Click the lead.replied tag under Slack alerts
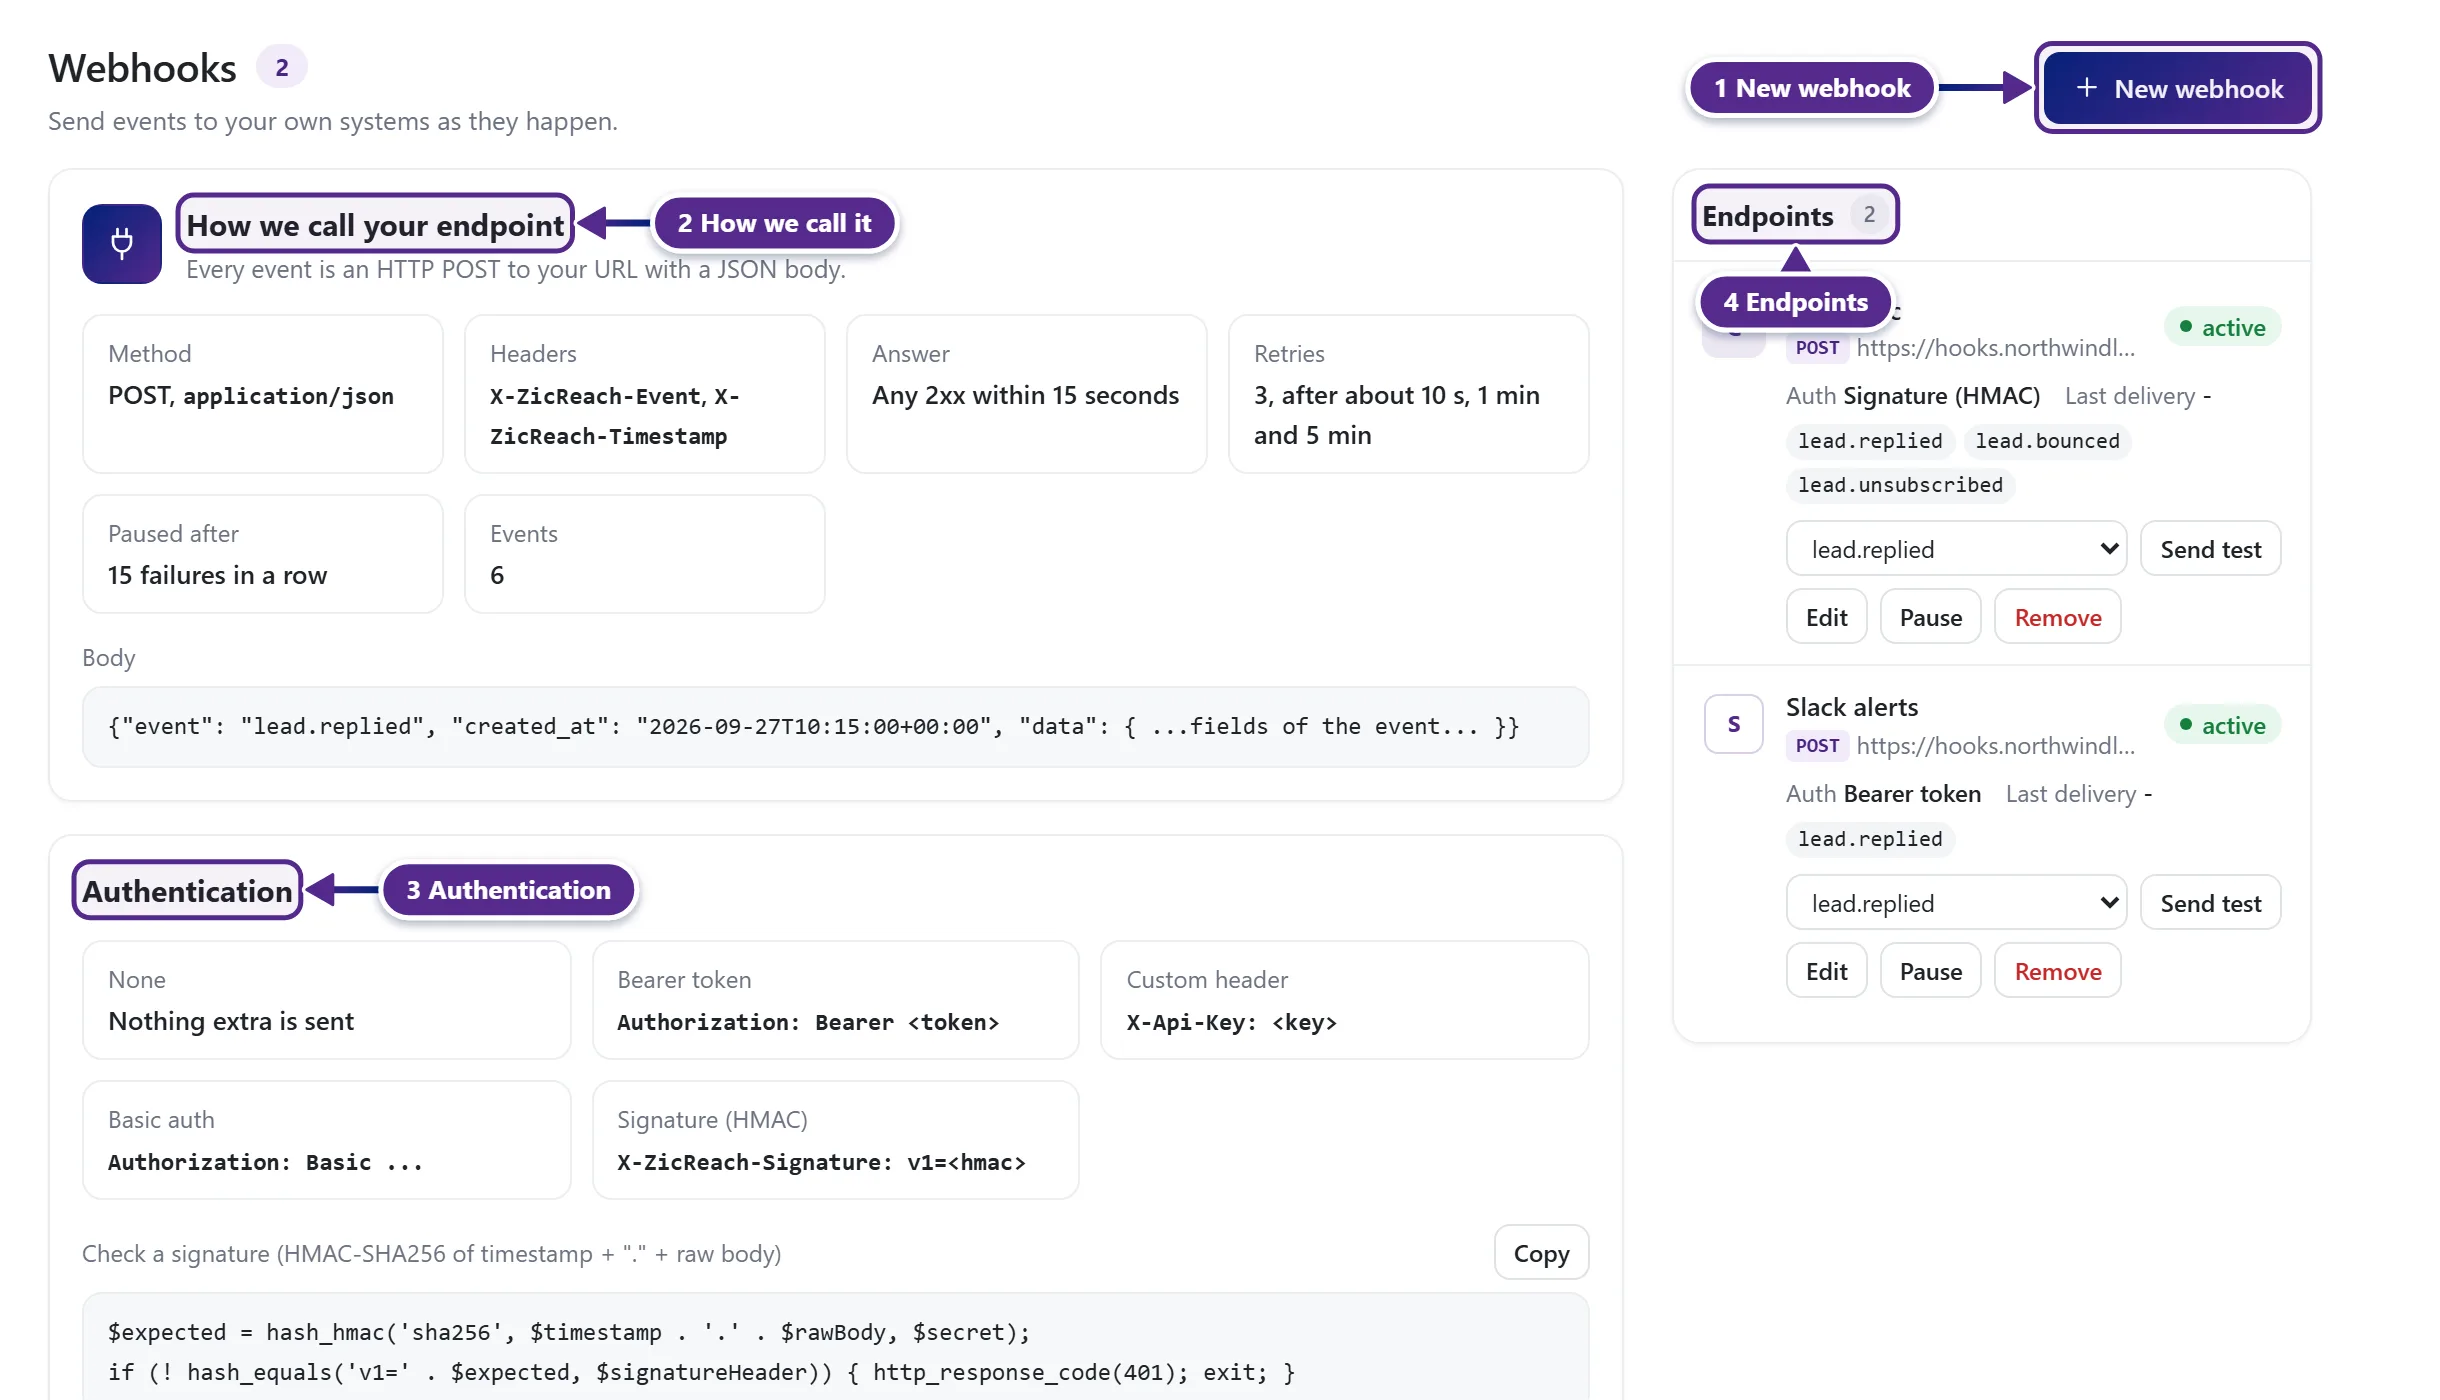 coord(1870,839)
